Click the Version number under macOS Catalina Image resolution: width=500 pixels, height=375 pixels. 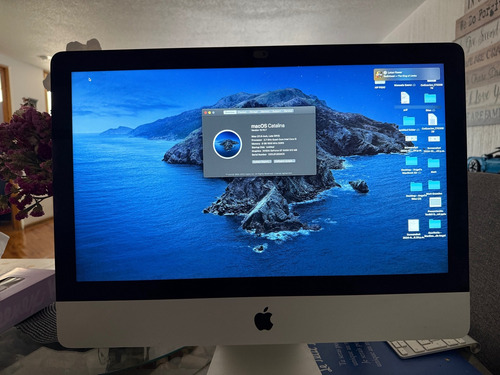click(x=259, y=130)
